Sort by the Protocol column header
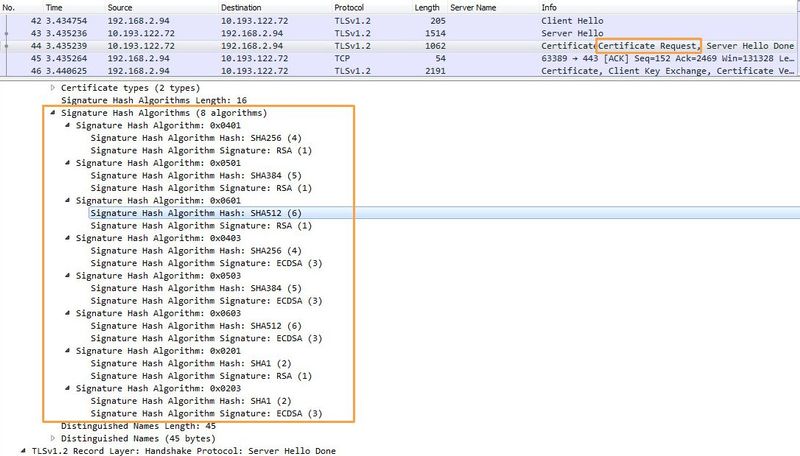This screenshot has width=800, height=456. point(349,8)
